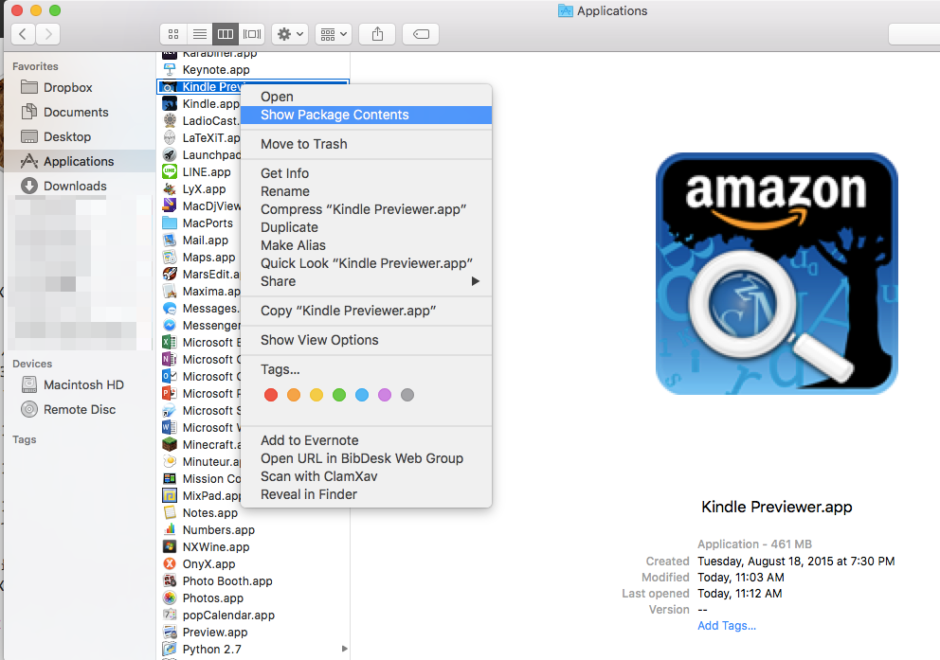The height and width of the screenshot is (660, 940).
Task: Switch to Cover Flow view
Action: pos(252,34)
